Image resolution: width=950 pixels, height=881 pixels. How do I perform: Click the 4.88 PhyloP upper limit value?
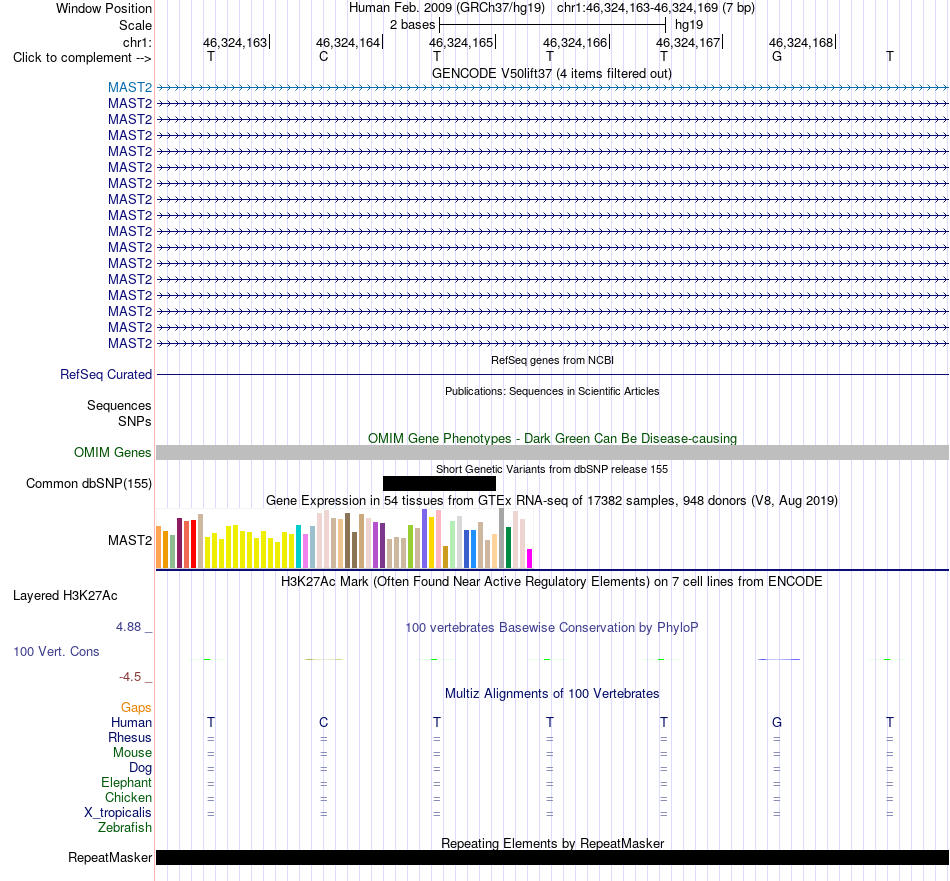pyautogui.click(x=128, y=627)
